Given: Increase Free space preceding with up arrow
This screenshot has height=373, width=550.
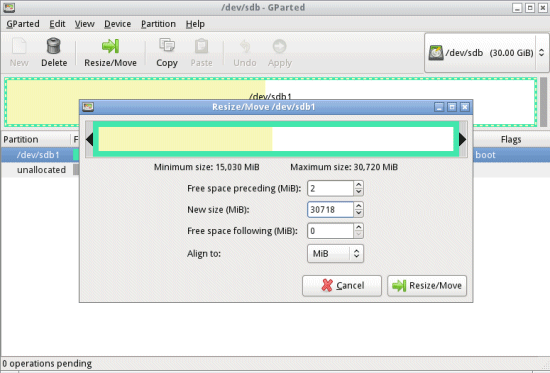Looking at the screenshot, I should point(358,184).
